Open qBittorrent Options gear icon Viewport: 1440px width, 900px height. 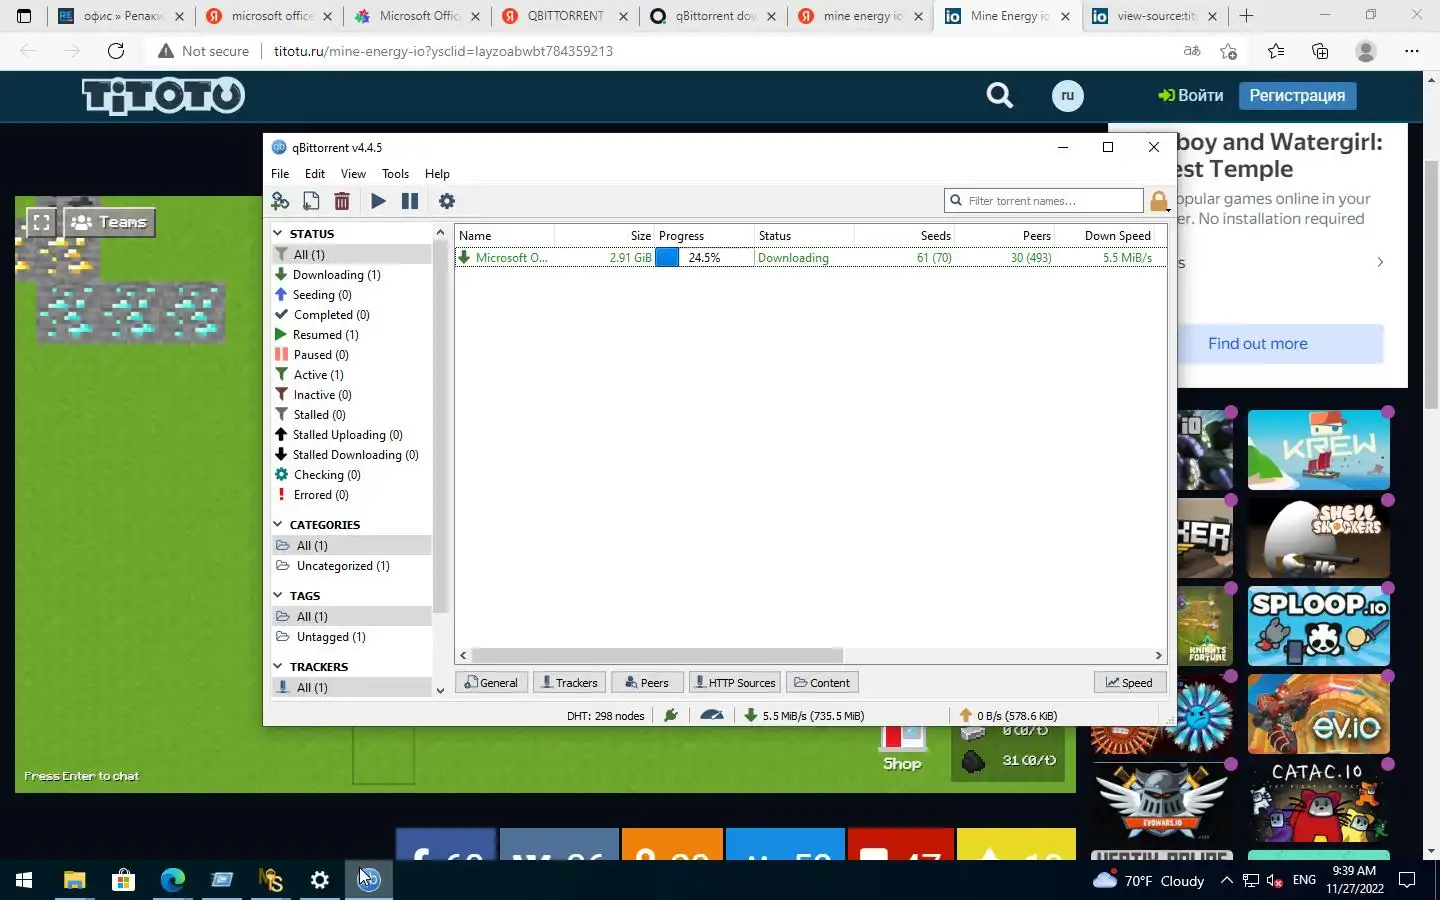(x=447, y=201)
